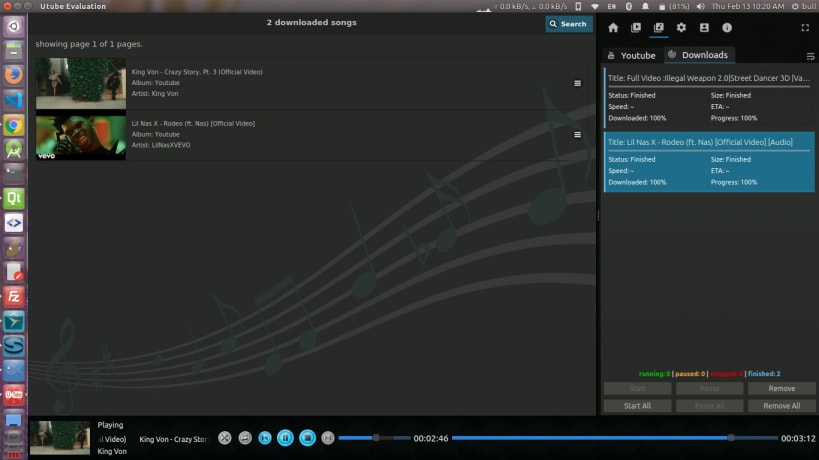Click 'showing page 1 of 1 pages.' text
819x460 pixels.
point(89,44)
